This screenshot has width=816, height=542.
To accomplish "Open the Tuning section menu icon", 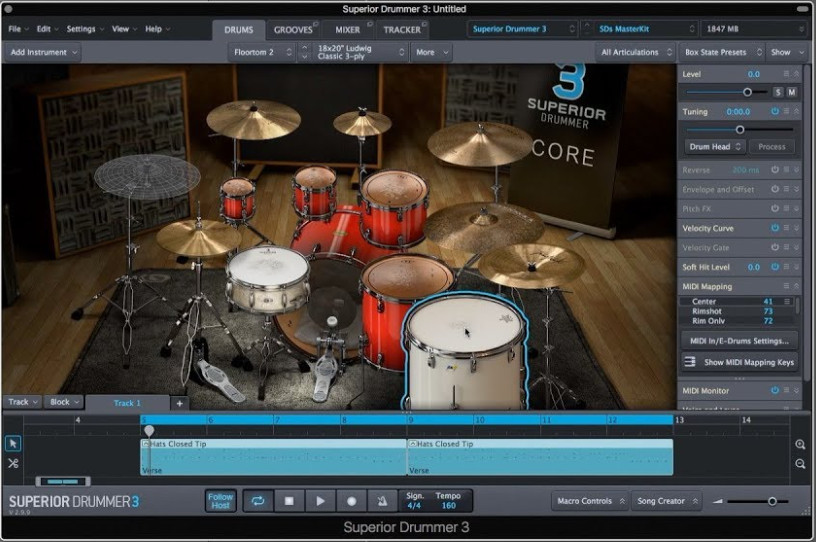I will point(786,111).
